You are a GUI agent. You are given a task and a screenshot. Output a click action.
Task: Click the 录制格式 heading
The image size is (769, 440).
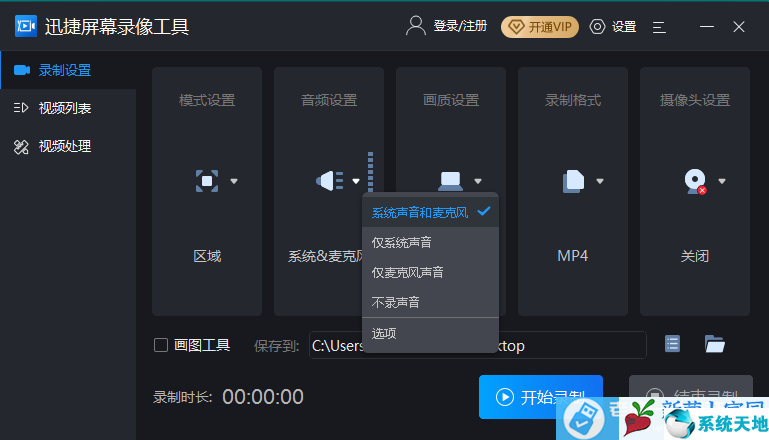[573, 100]
